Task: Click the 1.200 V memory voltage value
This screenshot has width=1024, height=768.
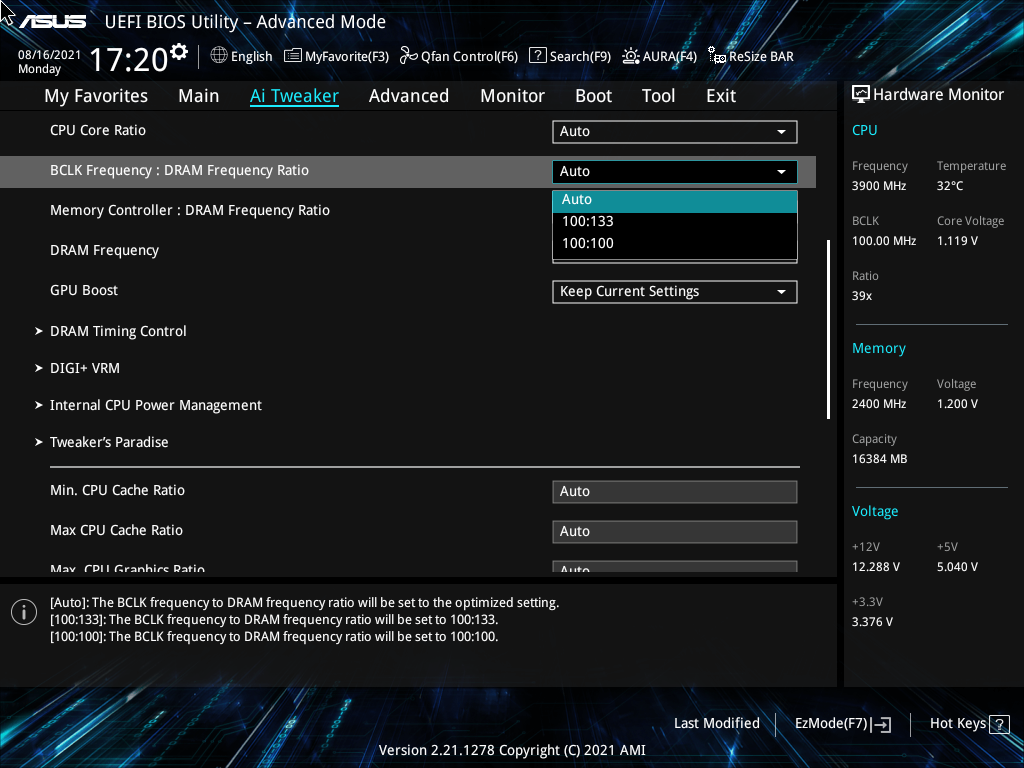Action: point(957,404)
